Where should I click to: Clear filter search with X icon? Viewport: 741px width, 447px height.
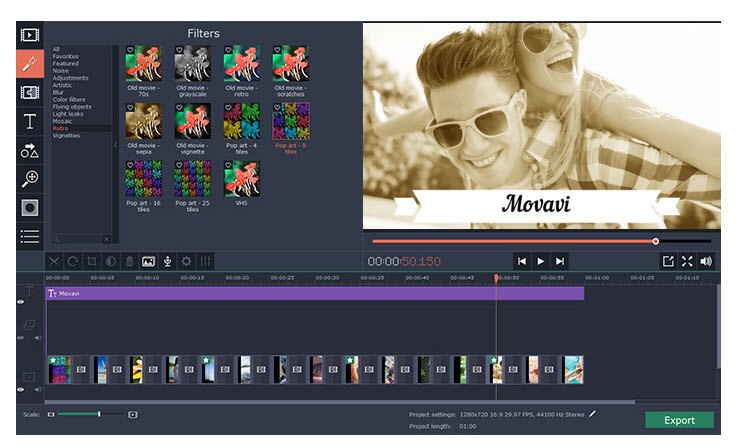[x=107, y=239]
